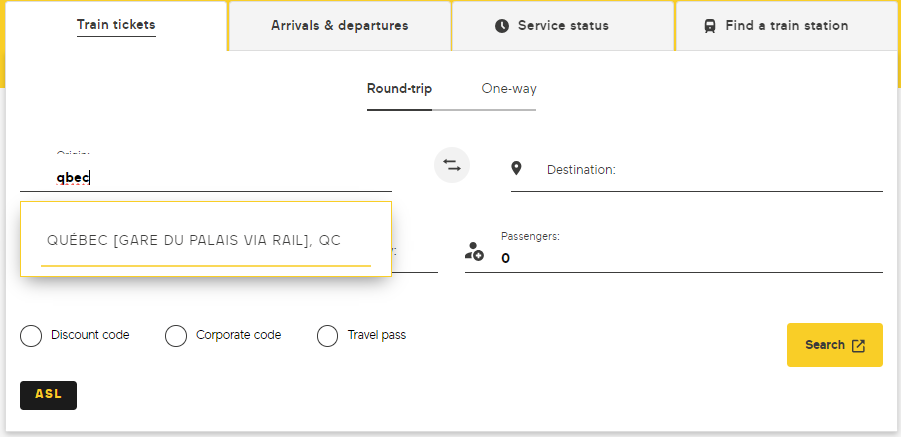Click the train icon on station finder tab
Screen dimensions: 901x437
[x=709, y=26]
